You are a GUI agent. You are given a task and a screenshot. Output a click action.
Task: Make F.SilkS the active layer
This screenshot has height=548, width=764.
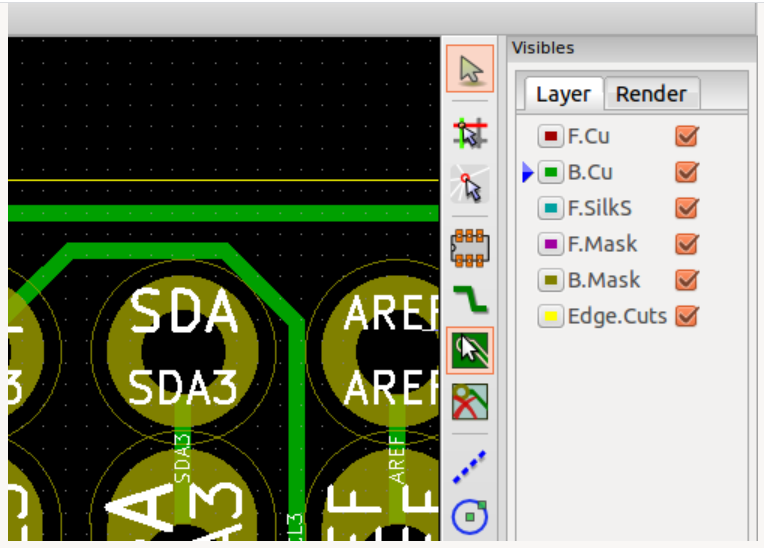[600, 208]
